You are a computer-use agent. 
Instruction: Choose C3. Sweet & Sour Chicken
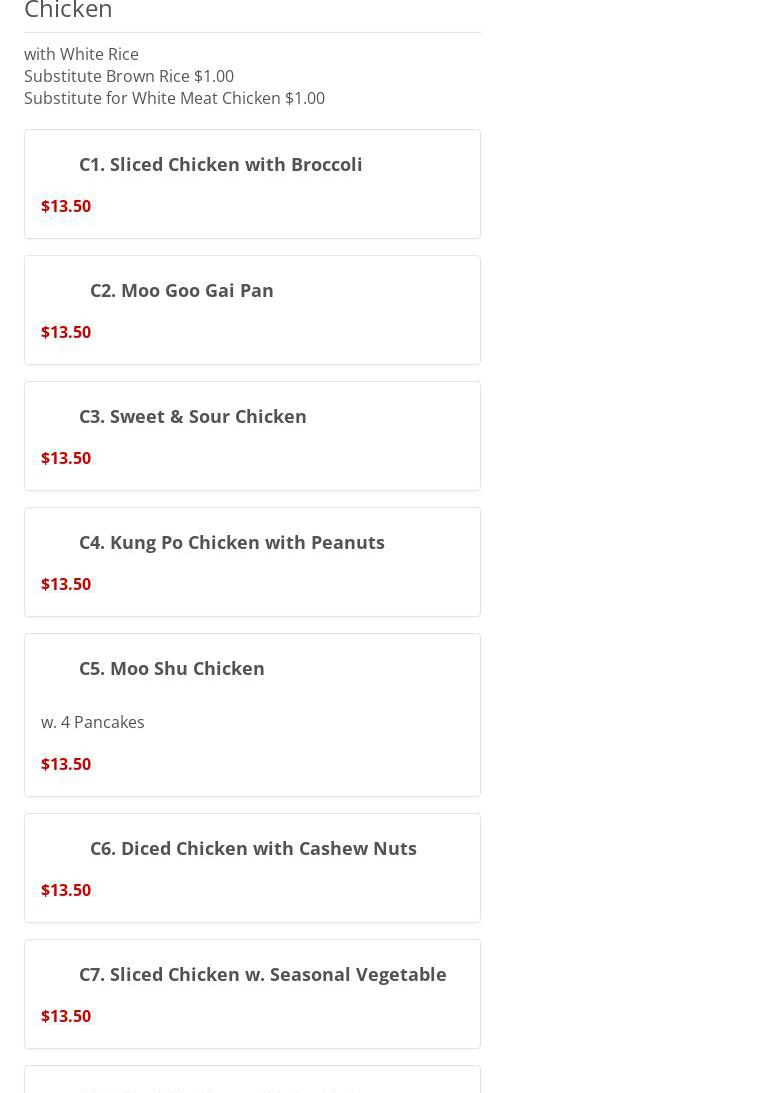click(192, 417)
